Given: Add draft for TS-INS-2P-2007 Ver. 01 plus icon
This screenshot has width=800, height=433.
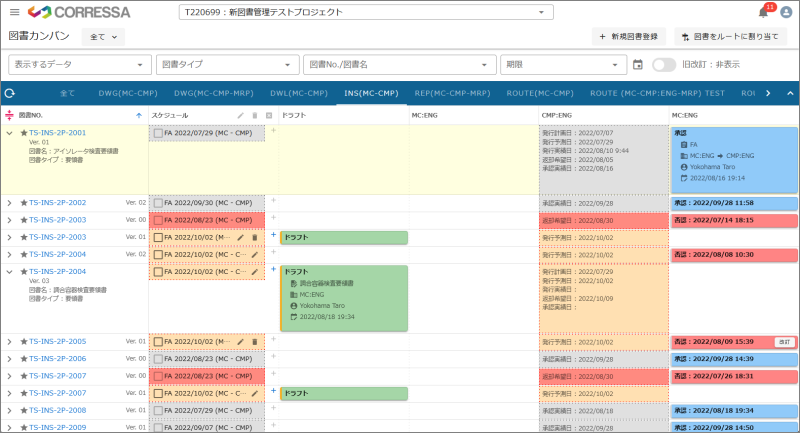Looking at the screenshot, I should coord(273,391).
